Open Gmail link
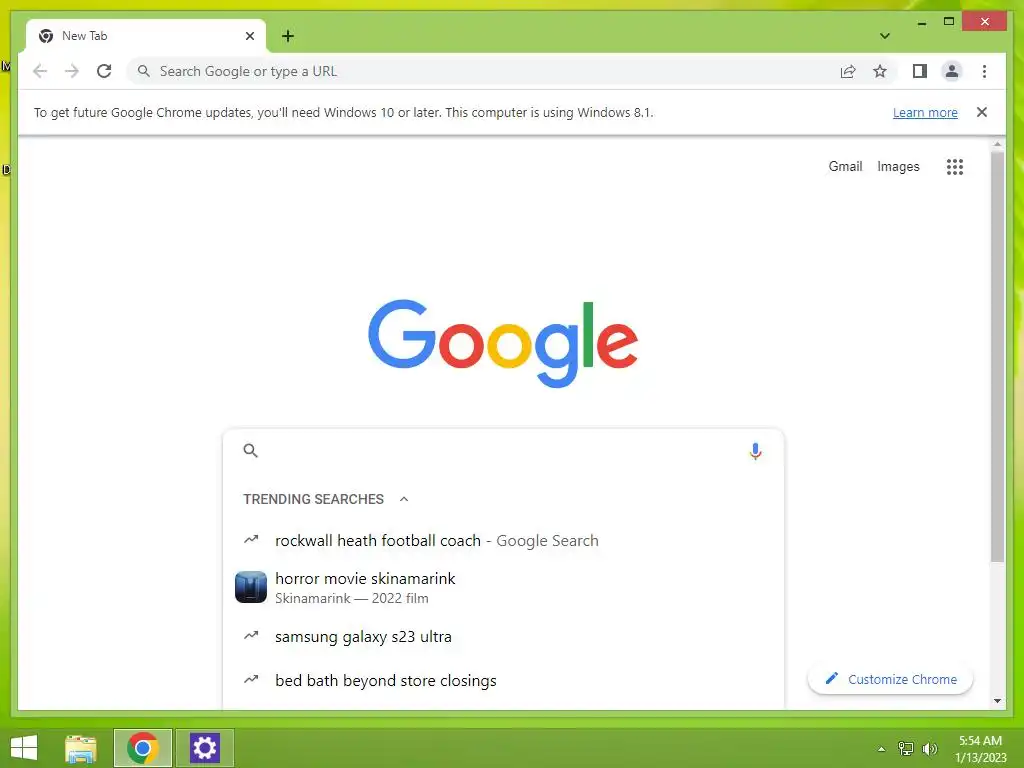 (845, 167)
